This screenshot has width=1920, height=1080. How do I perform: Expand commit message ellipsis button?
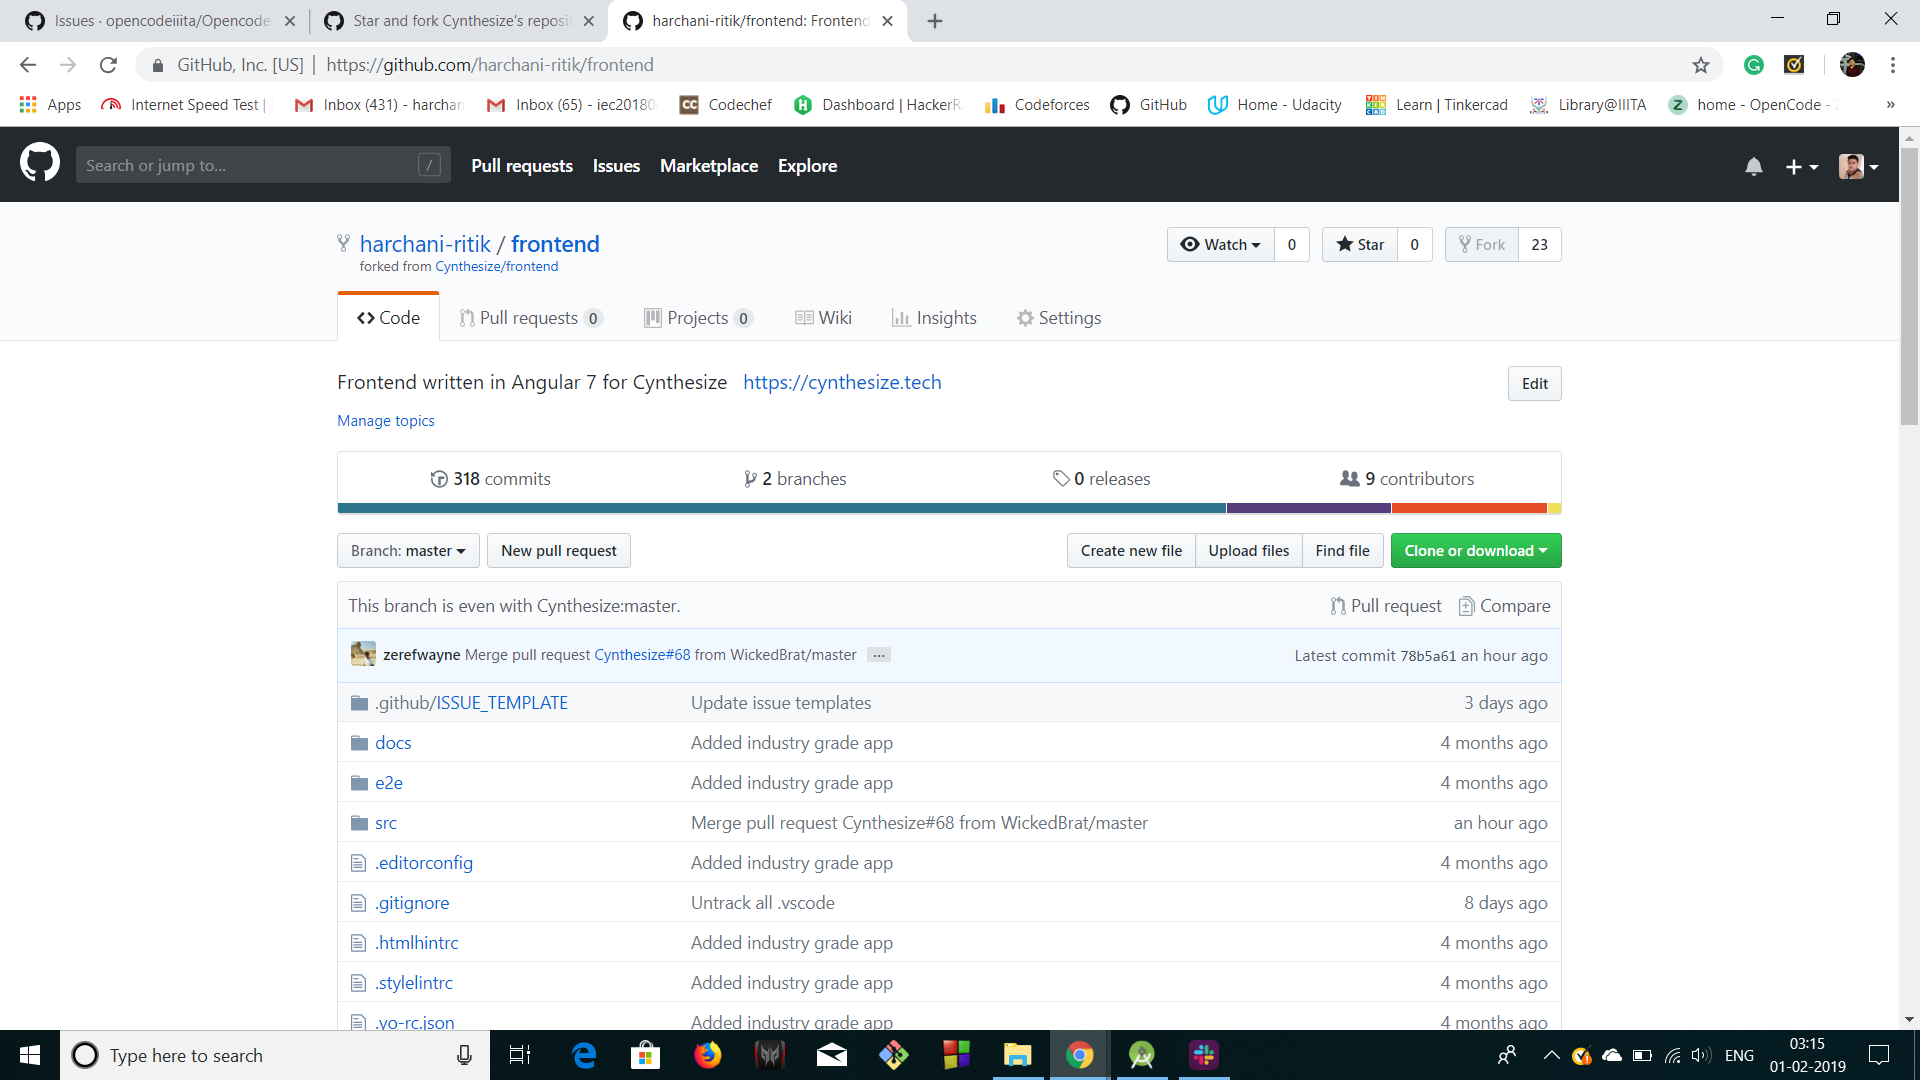[x=878, y=655]
